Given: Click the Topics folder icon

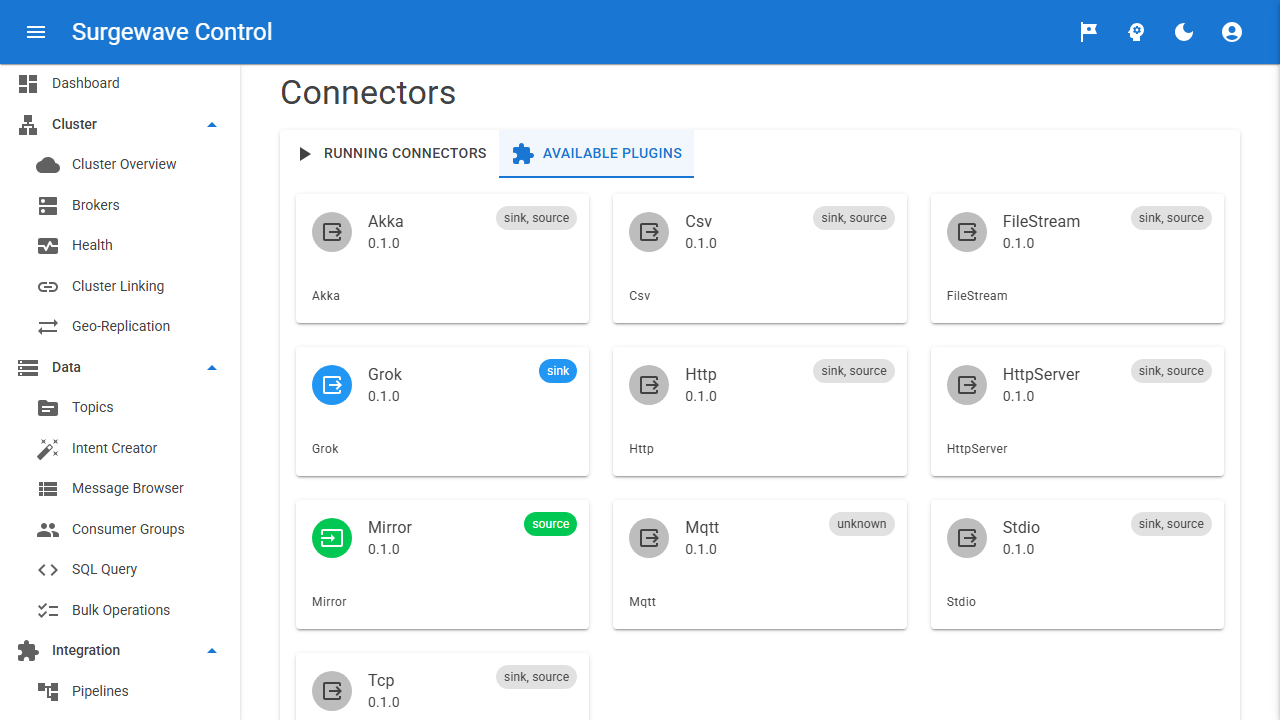Looking at the screenshot, I should tap(48, 408).
